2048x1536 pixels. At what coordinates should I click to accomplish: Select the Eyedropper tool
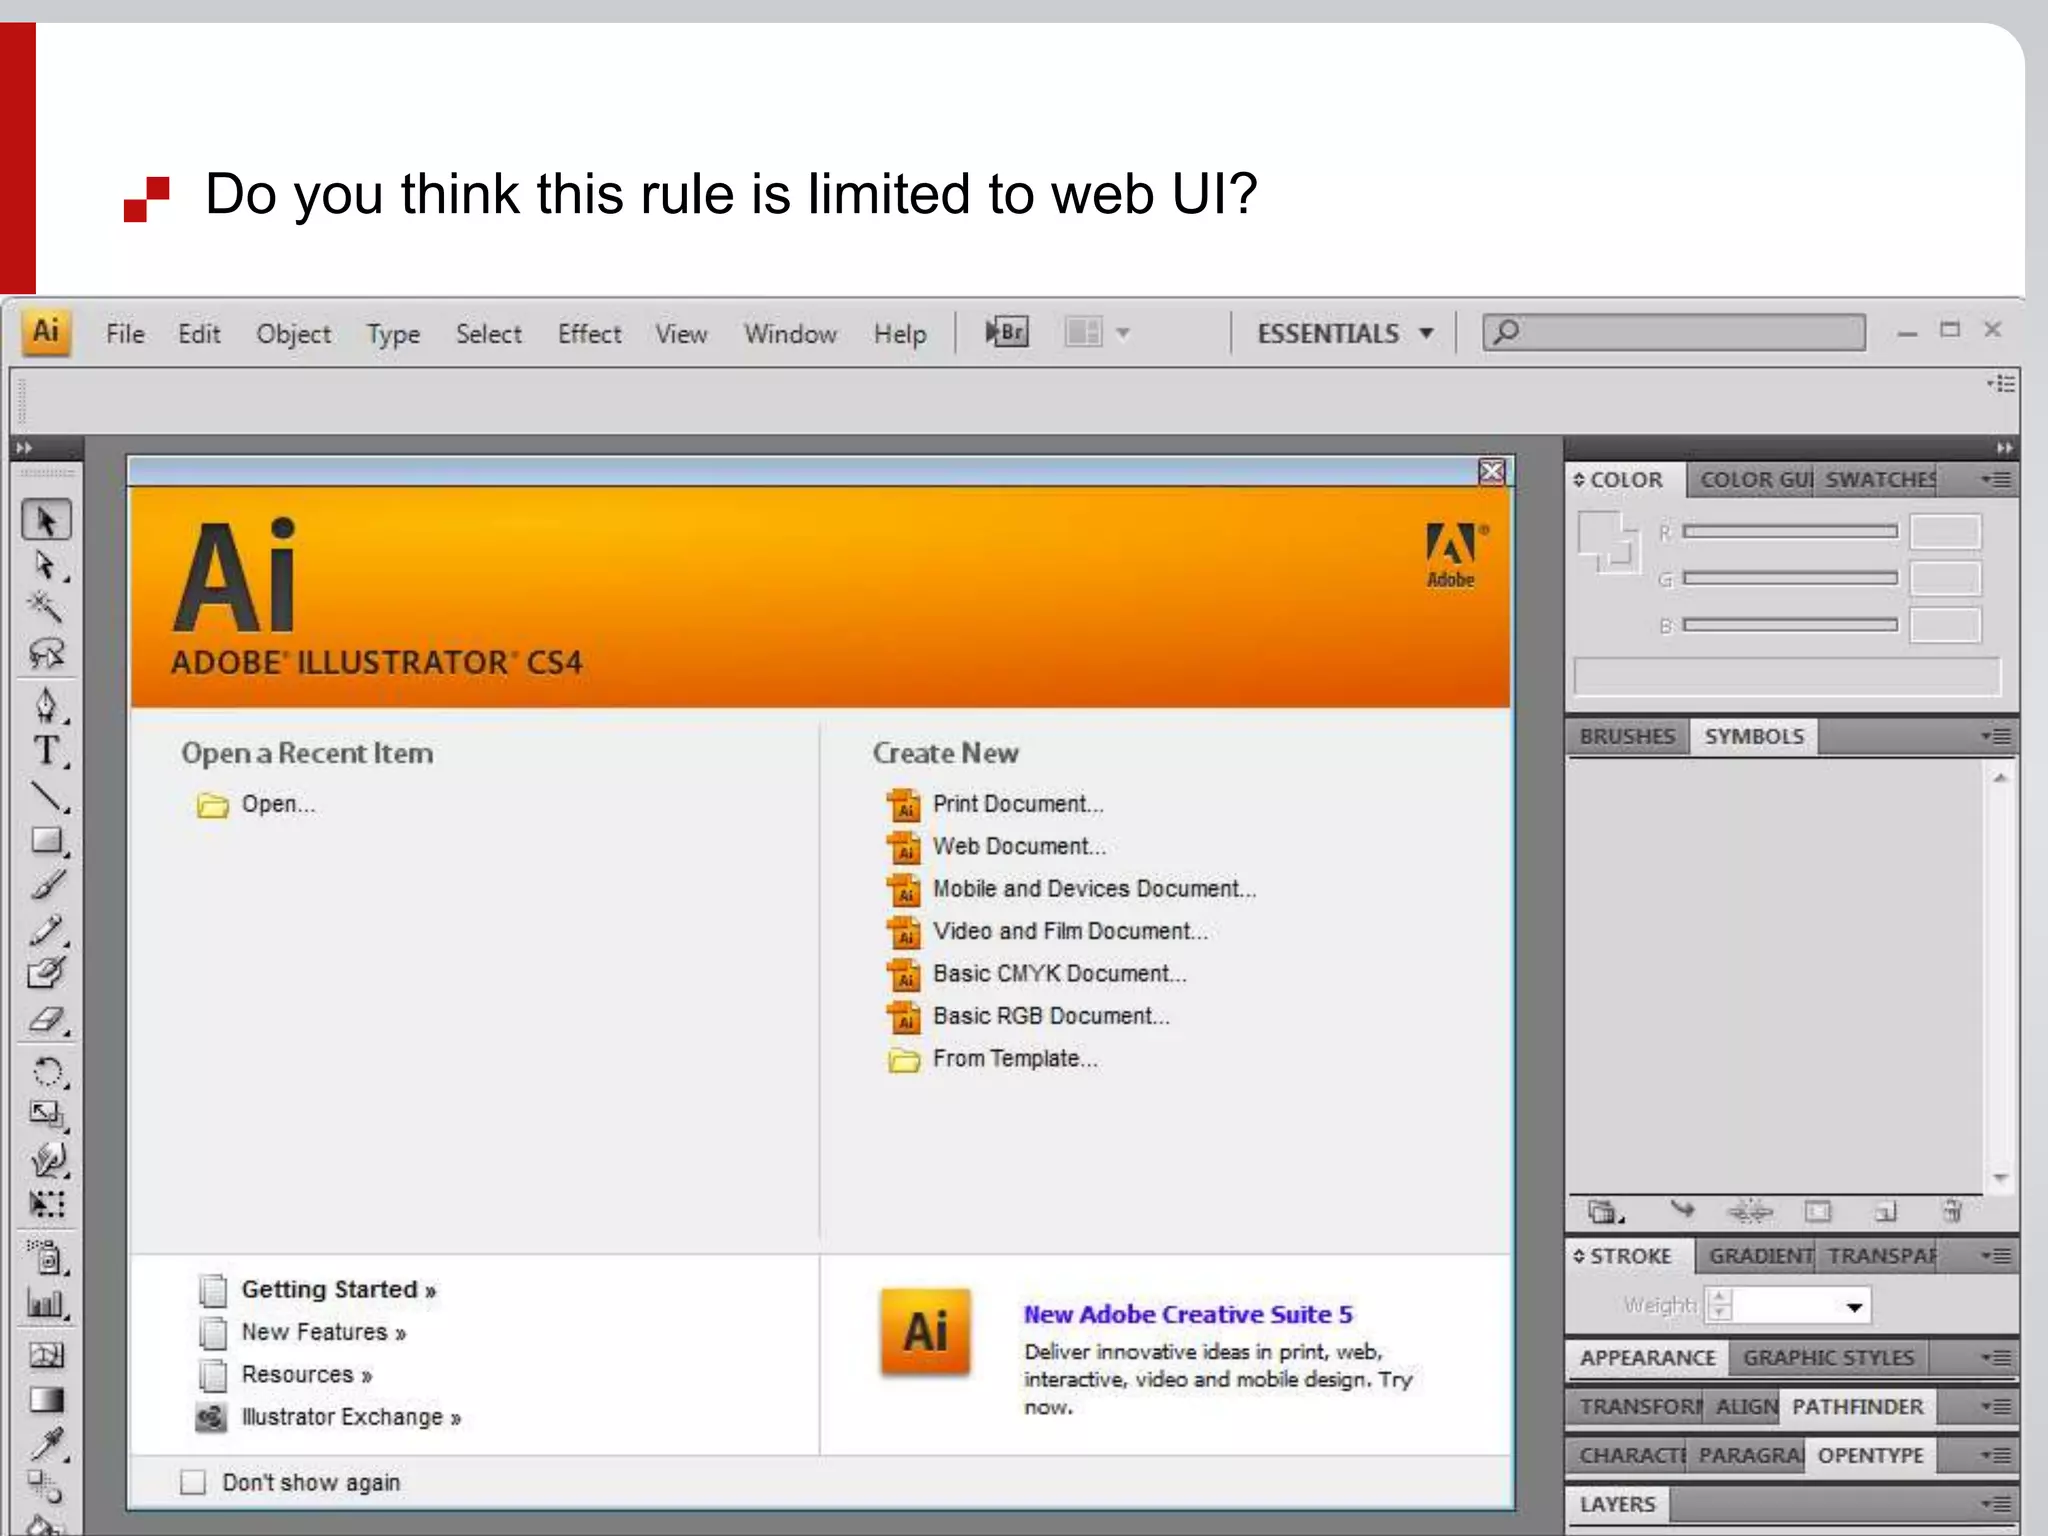(46, 1443)
